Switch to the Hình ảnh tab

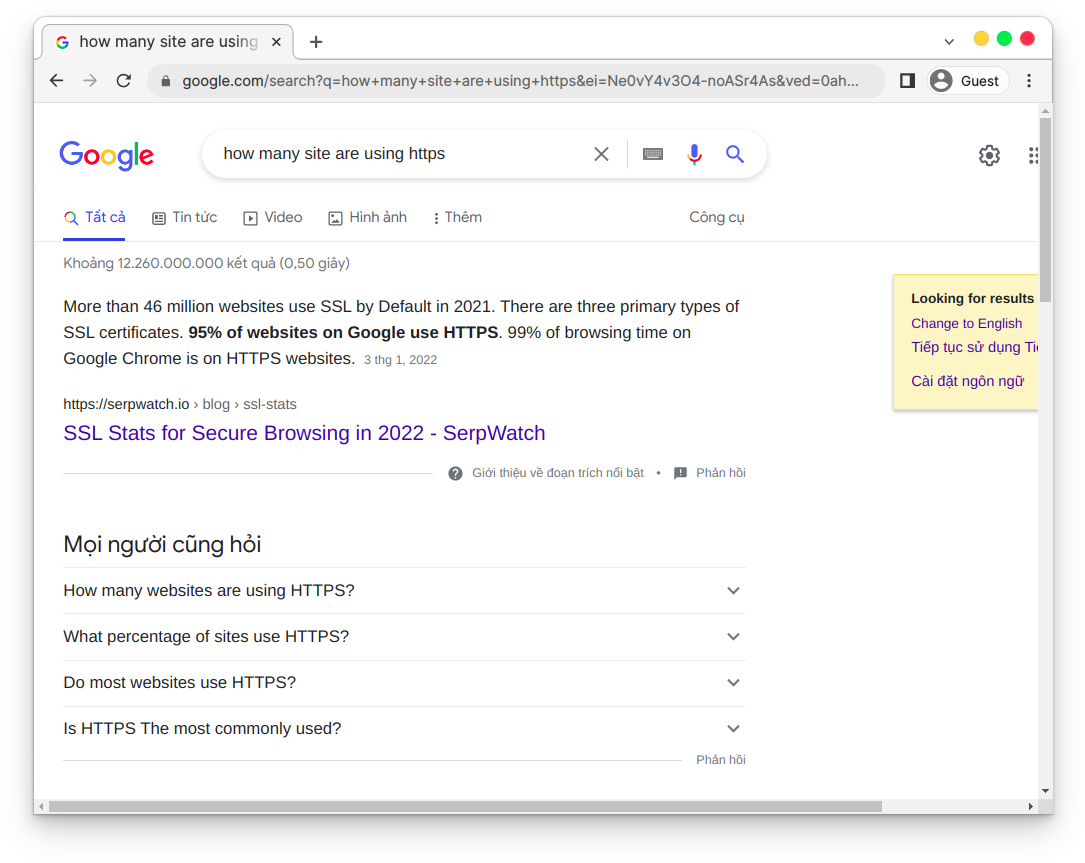point(368,218)
